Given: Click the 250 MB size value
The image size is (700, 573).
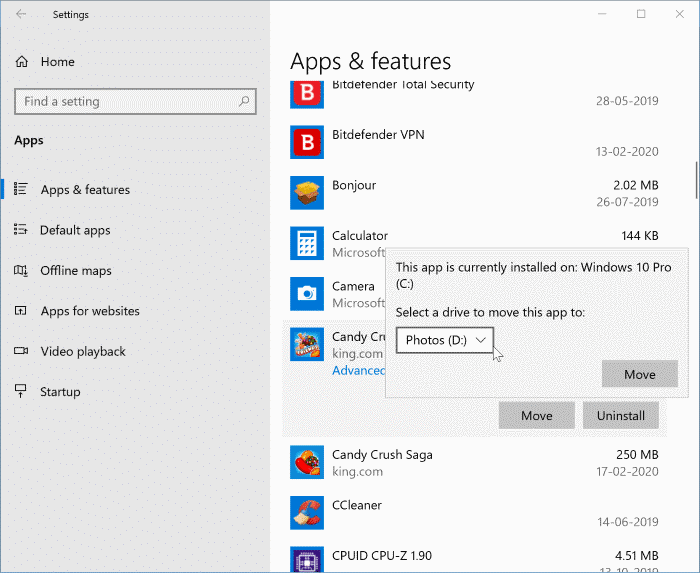Looking at the screenshot, I should pos(637,455).
